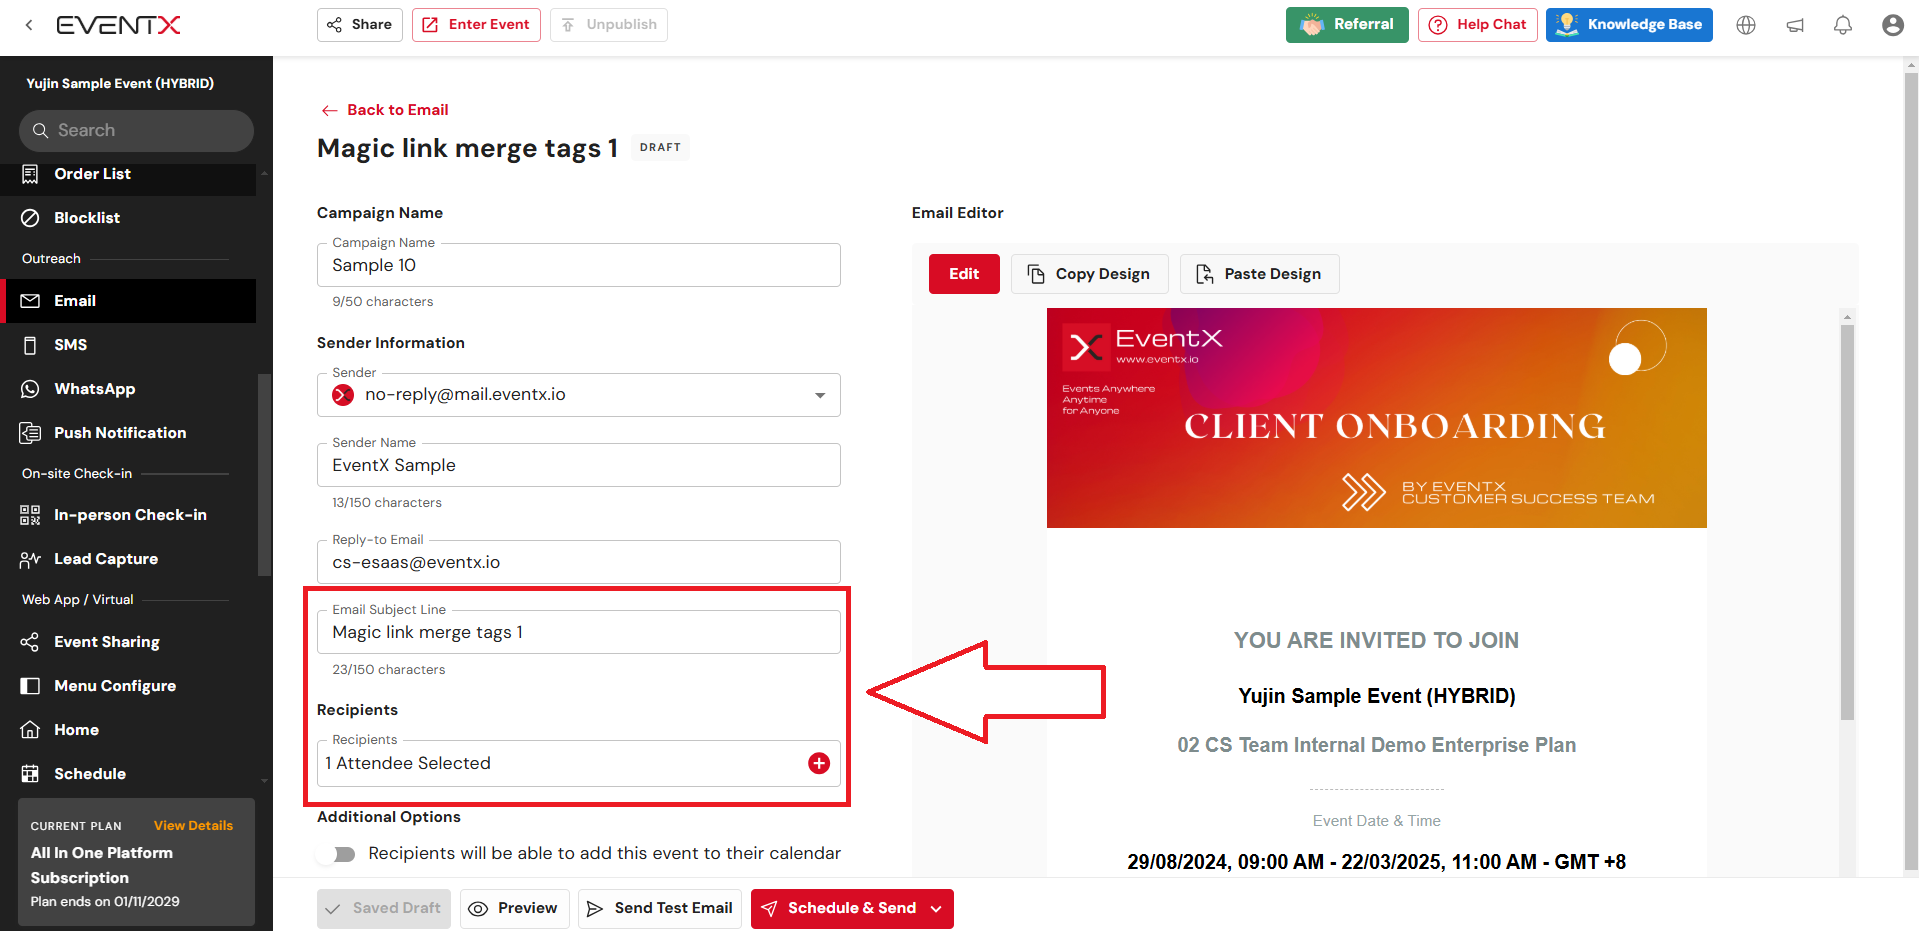The height and width of the screenshot is (931, 1919).
Task: Click the Recipients field with 1 Attendee Selected
Action: (579, 763)
